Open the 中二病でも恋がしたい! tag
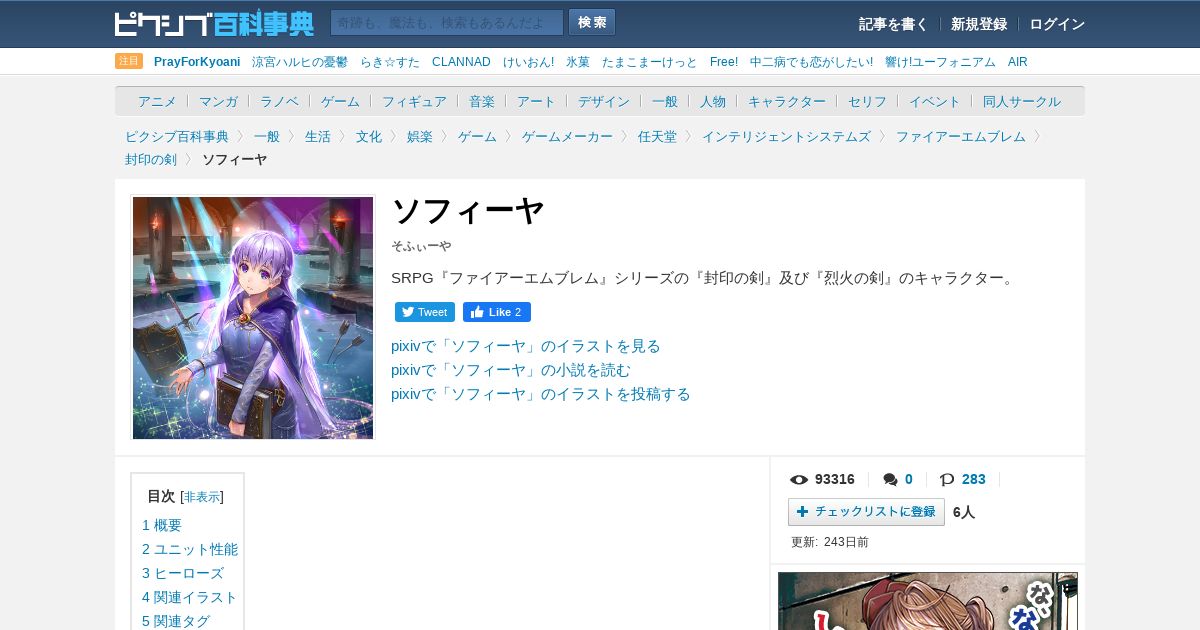 (x=811, y=62)
